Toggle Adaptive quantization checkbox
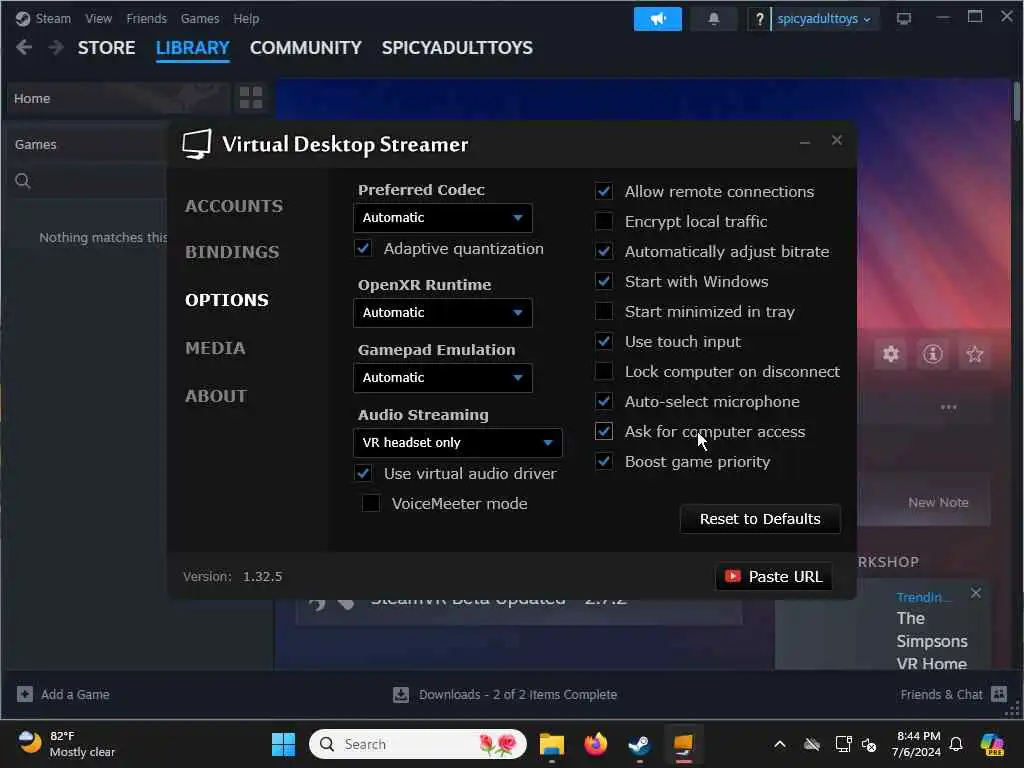 click(x=363, y=249)
